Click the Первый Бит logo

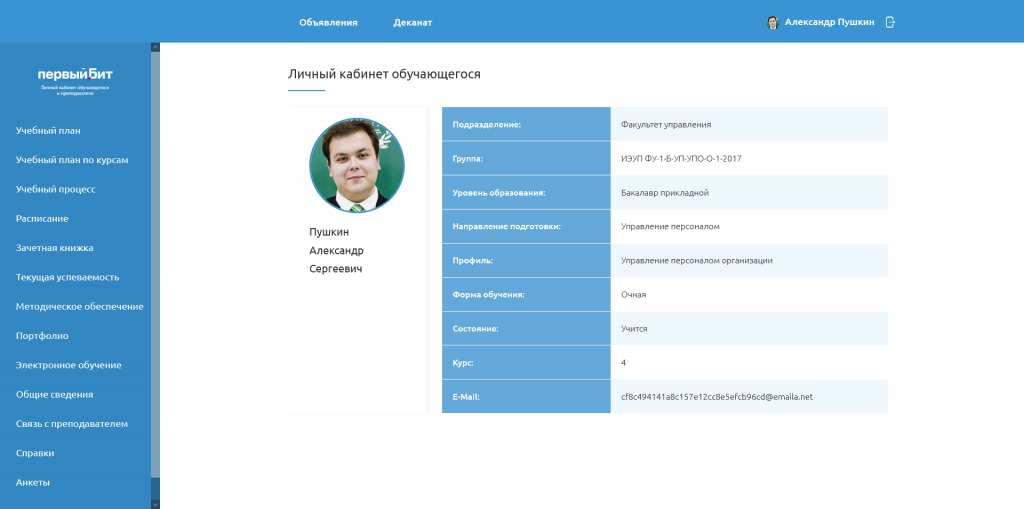[x=75, y=78]
